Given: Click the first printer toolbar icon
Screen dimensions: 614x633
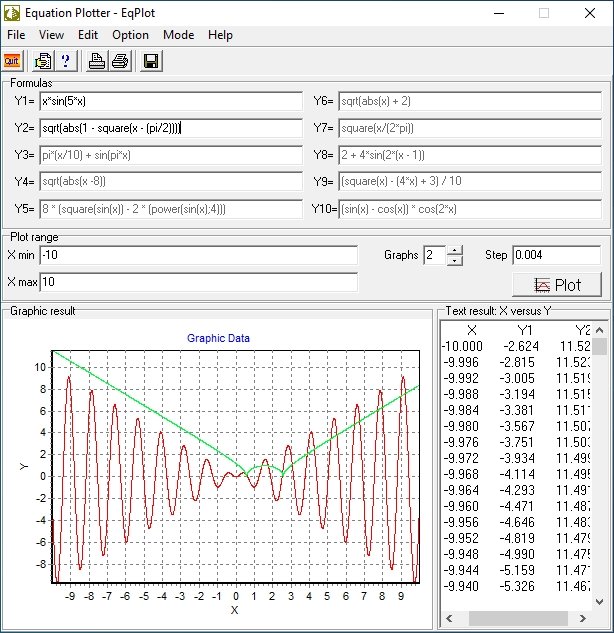Looking at the screenshot, I should pos(97,61).
